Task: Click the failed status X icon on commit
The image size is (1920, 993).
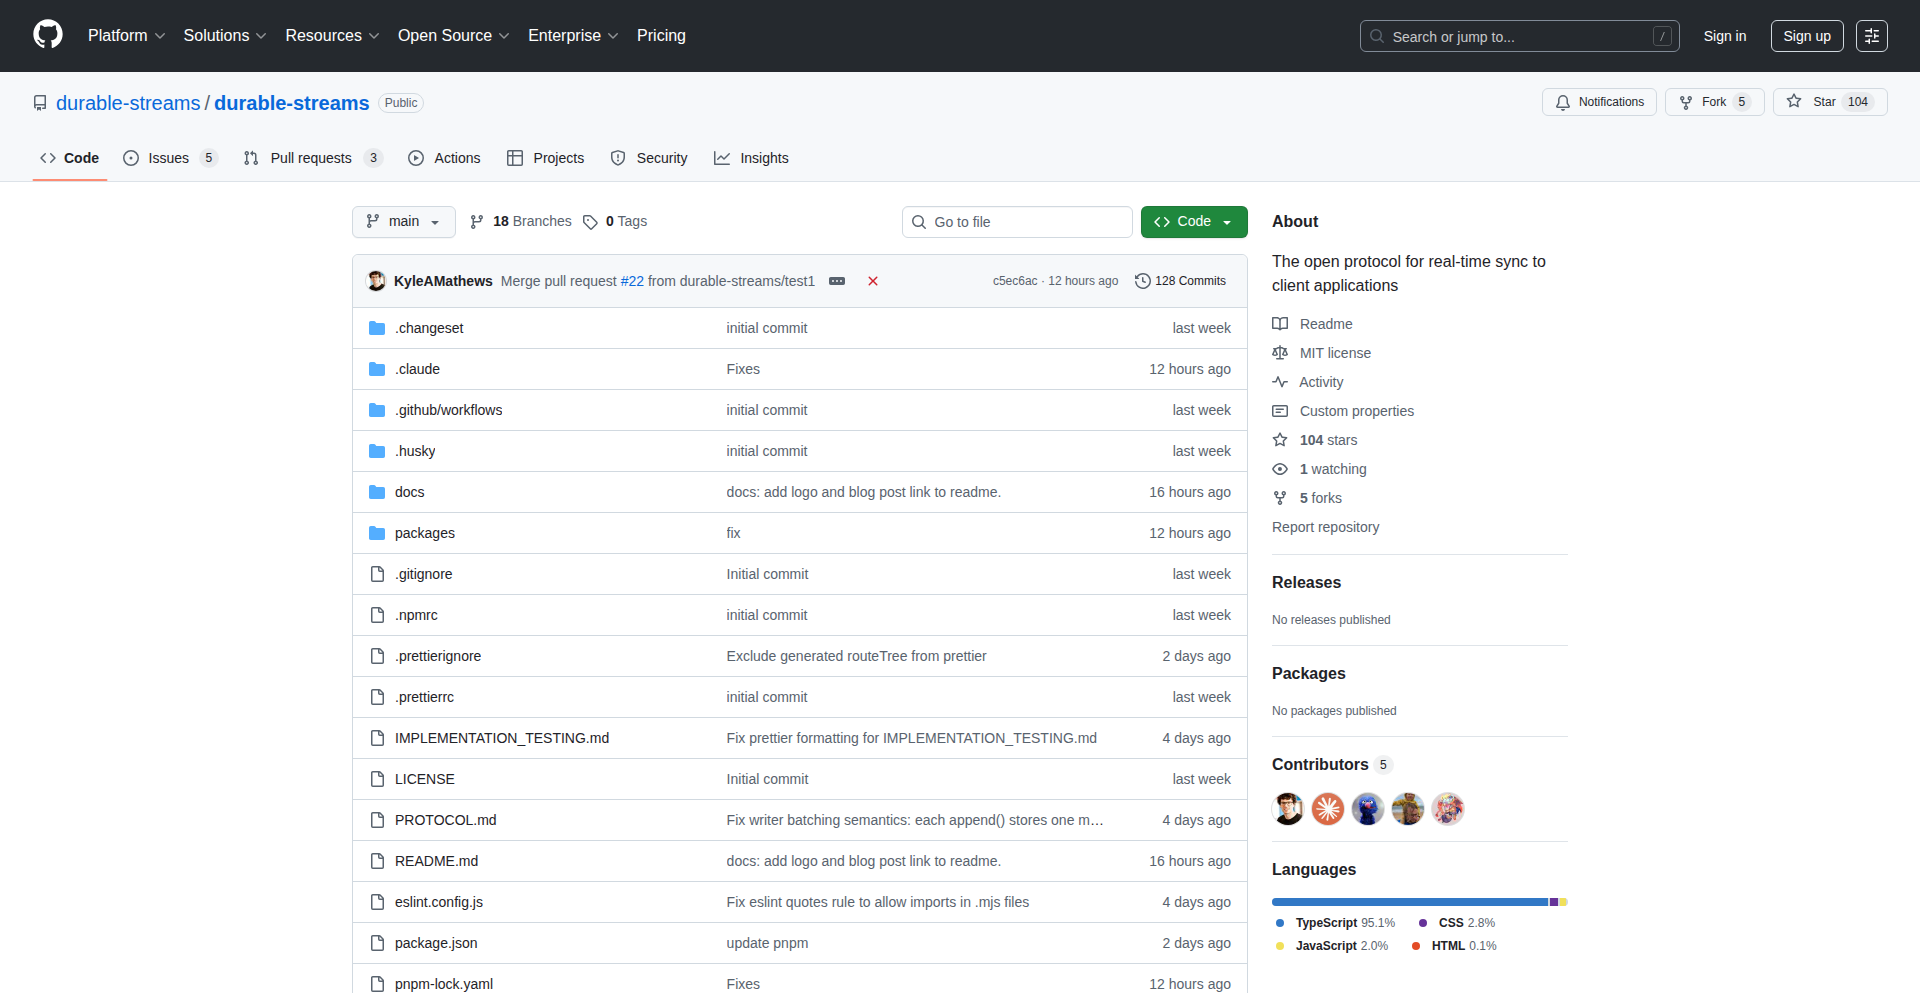Action: click(x=873, y=281)
